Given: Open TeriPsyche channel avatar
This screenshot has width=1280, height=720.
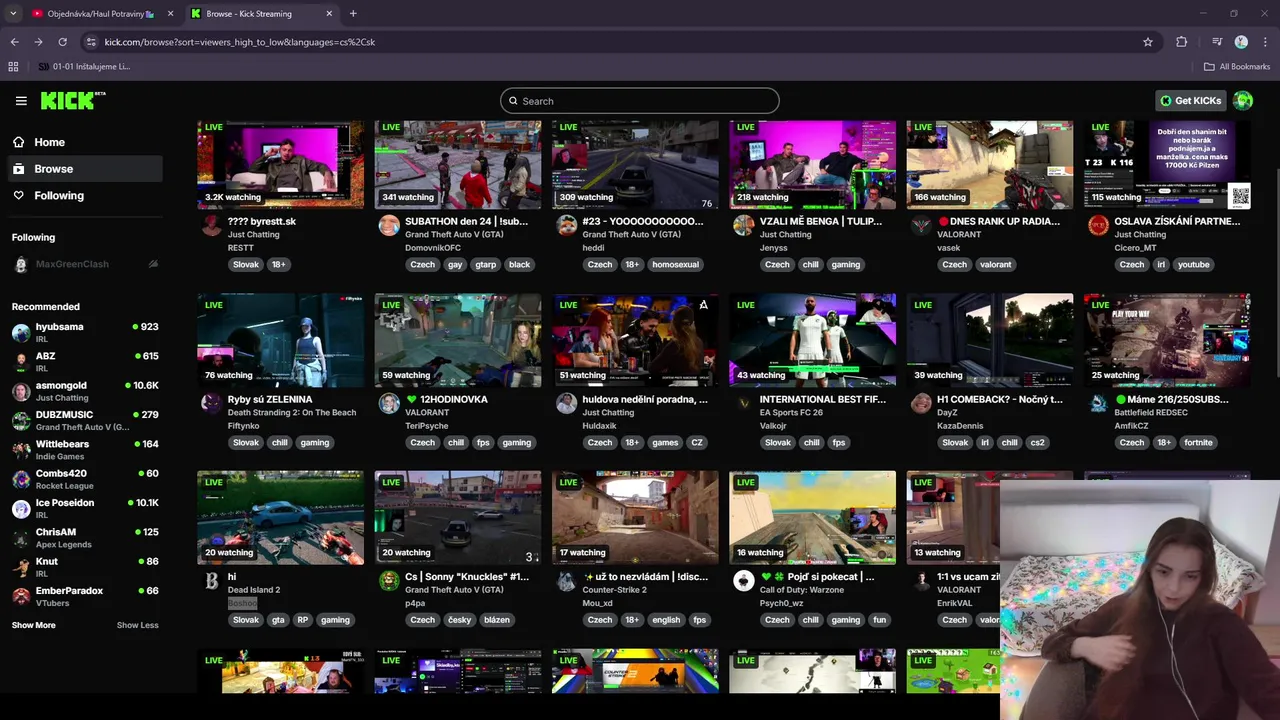Looking at the screenshot, I should pyautogui.click(x=389, y=403).
